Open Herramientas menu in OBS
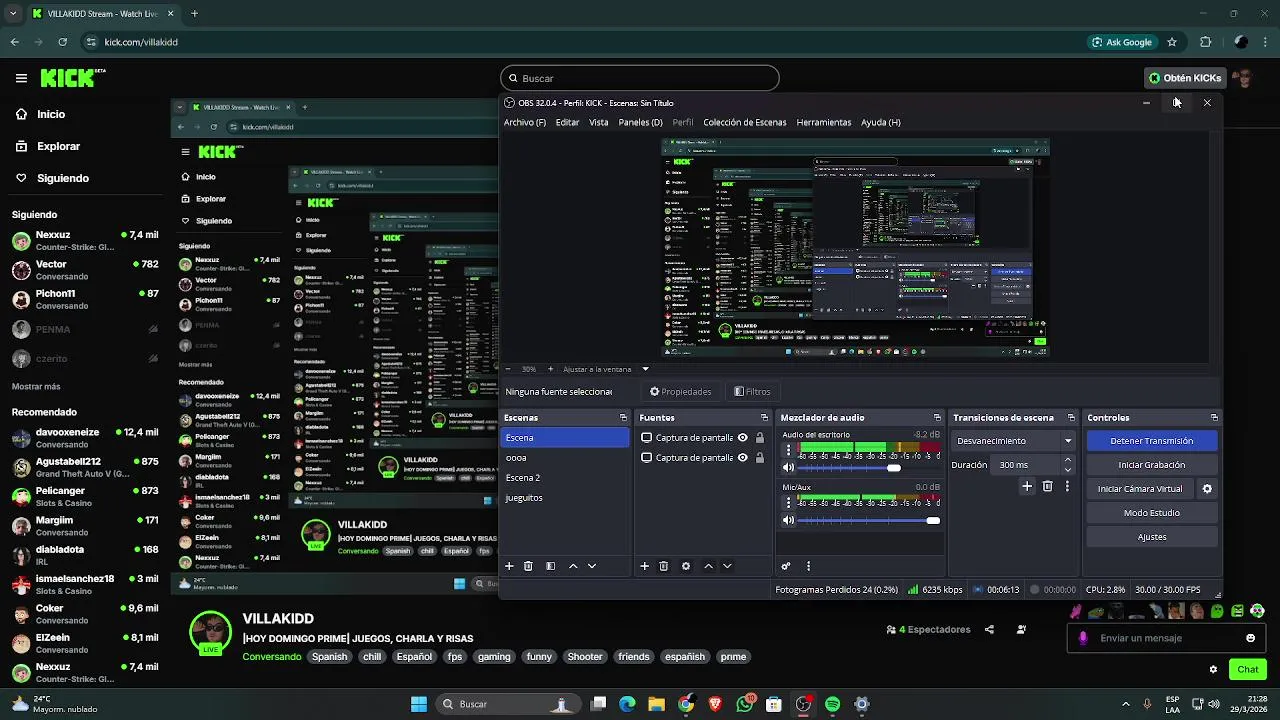This screenshot has height=720, width=1280. pyautogui.click(x=824, y=122)
